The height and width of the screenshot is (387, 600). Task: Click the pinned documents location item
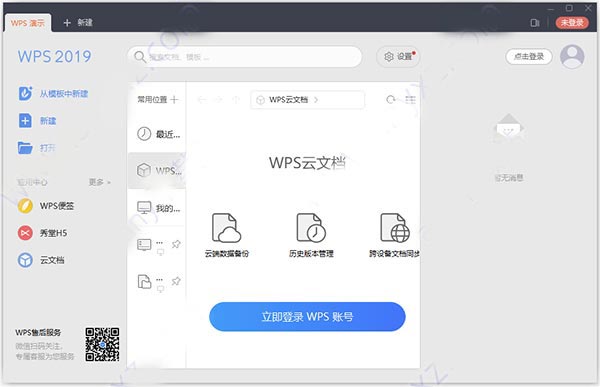(x=151, y=282)
